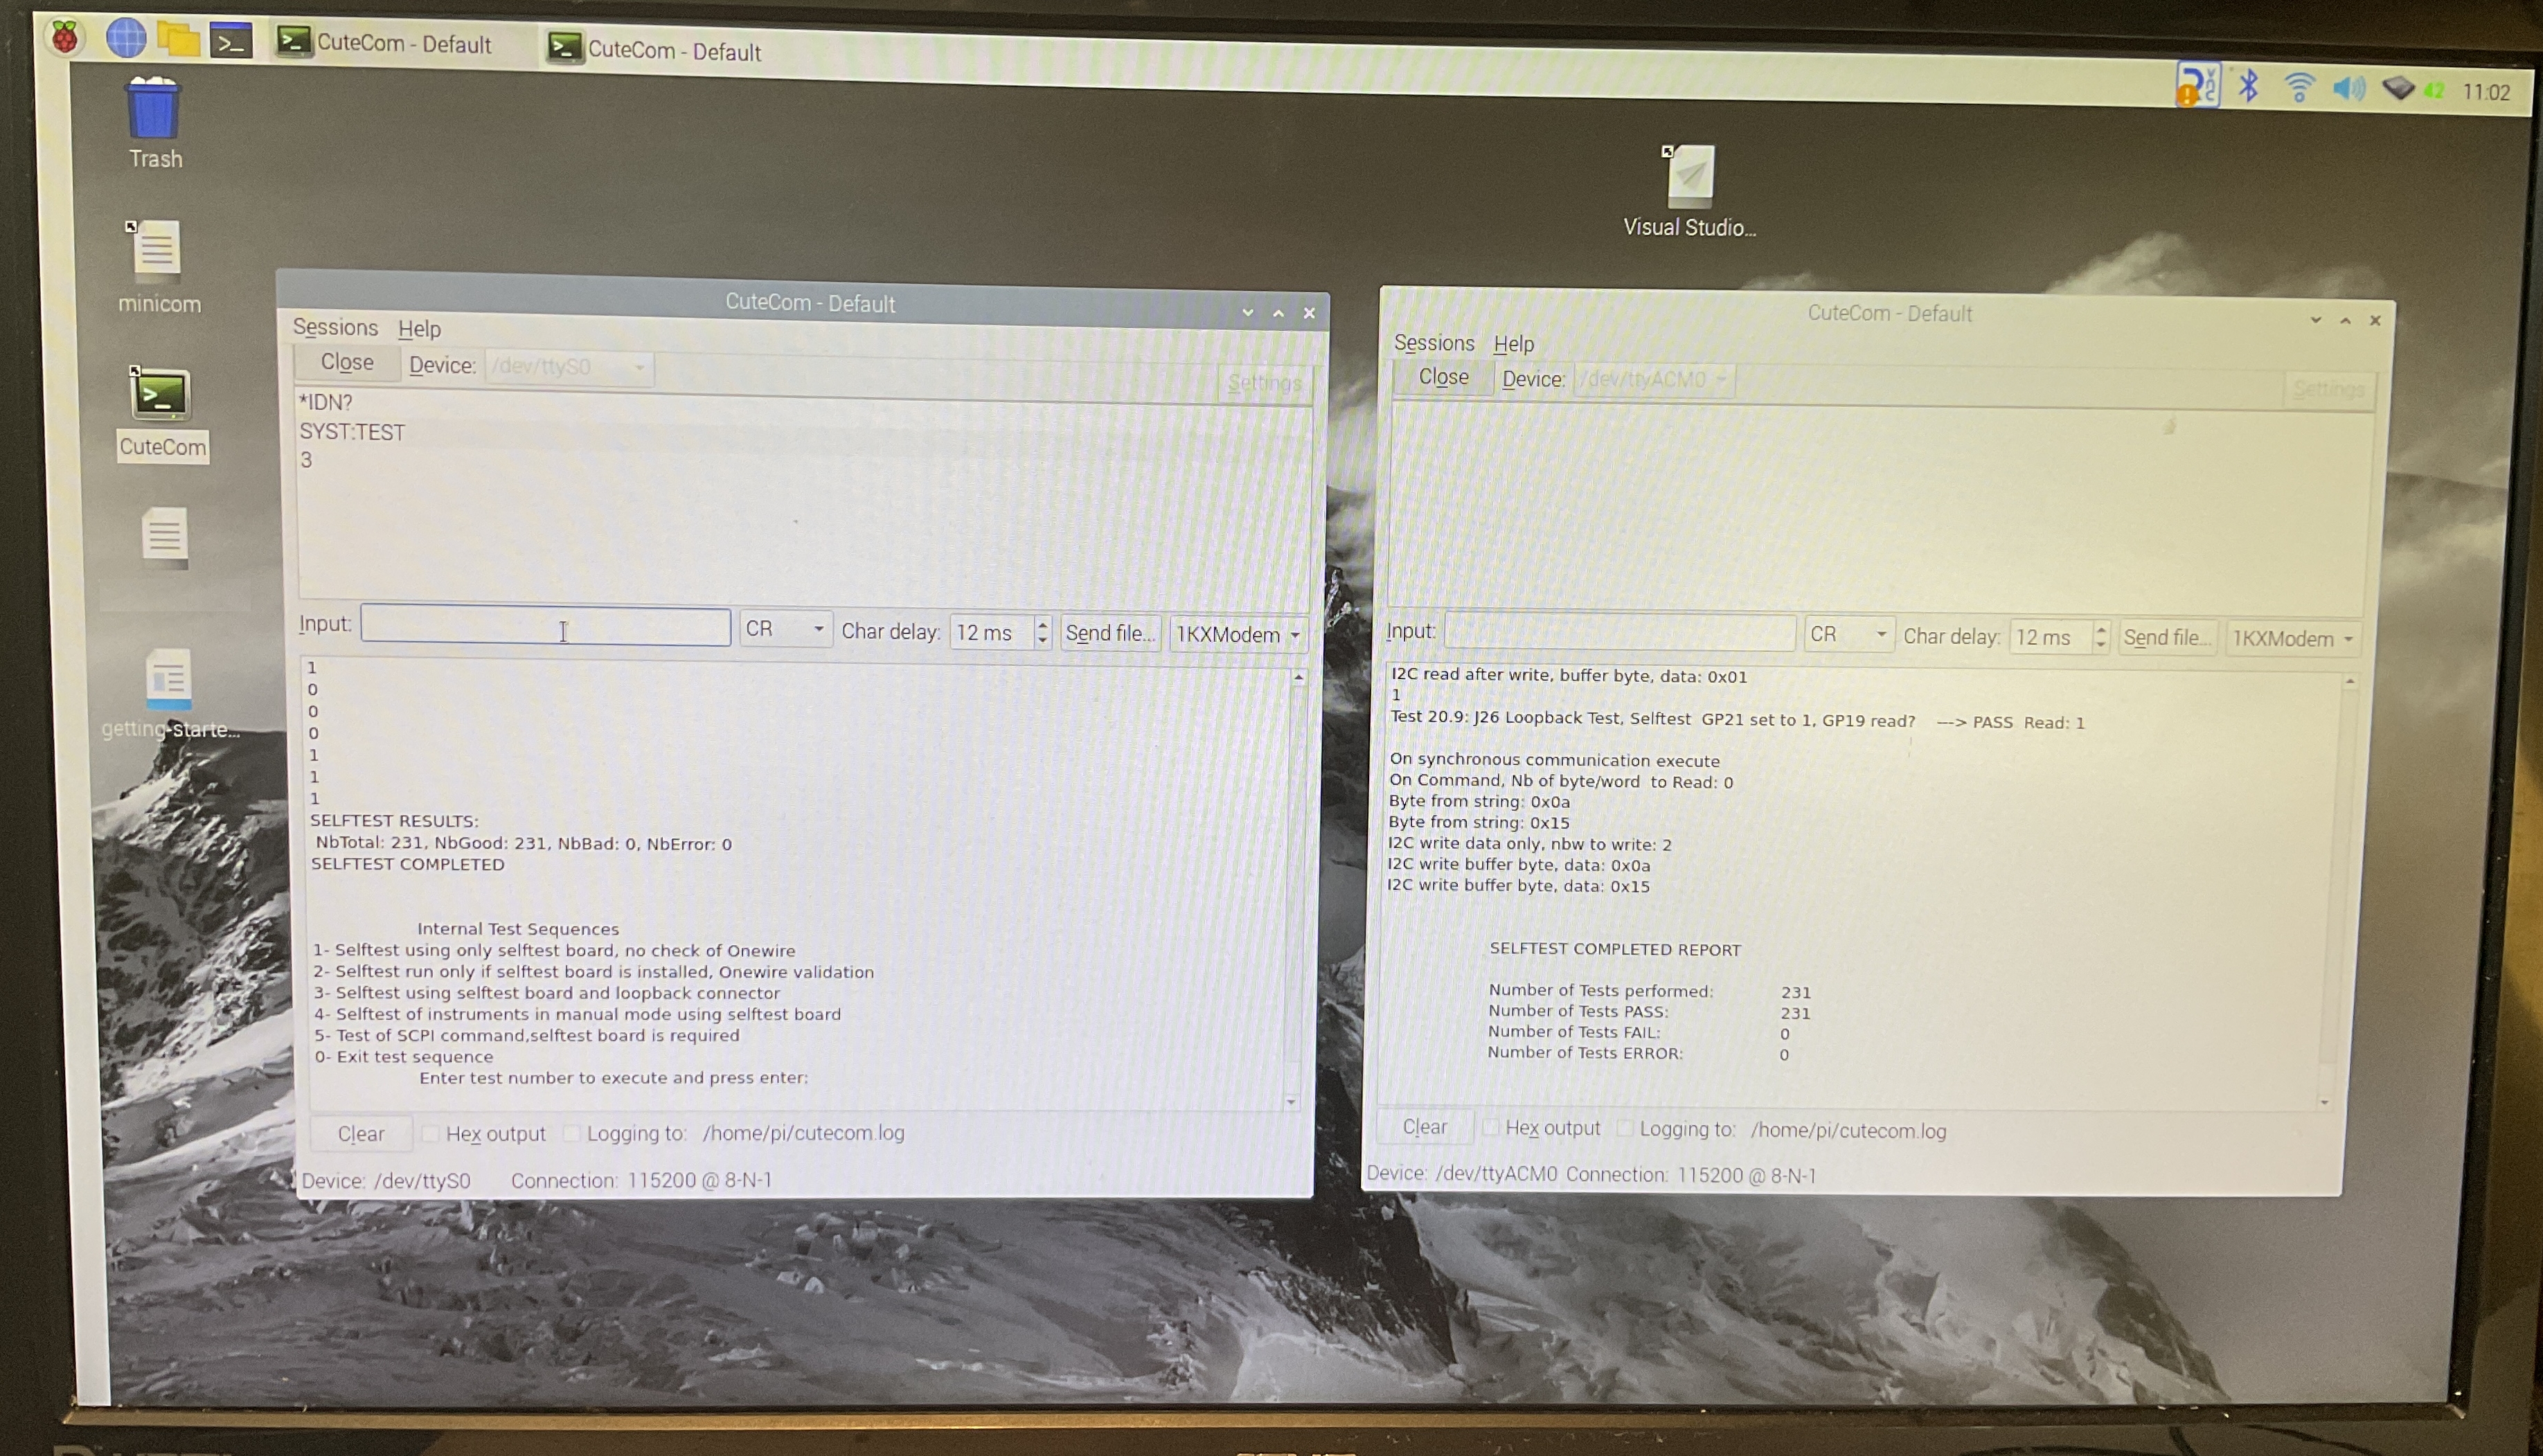This screenshot has height=1456, width=2543.
Task: Click log path /home/pi/cutecom.log in left window
Action: pos(803,1133)
